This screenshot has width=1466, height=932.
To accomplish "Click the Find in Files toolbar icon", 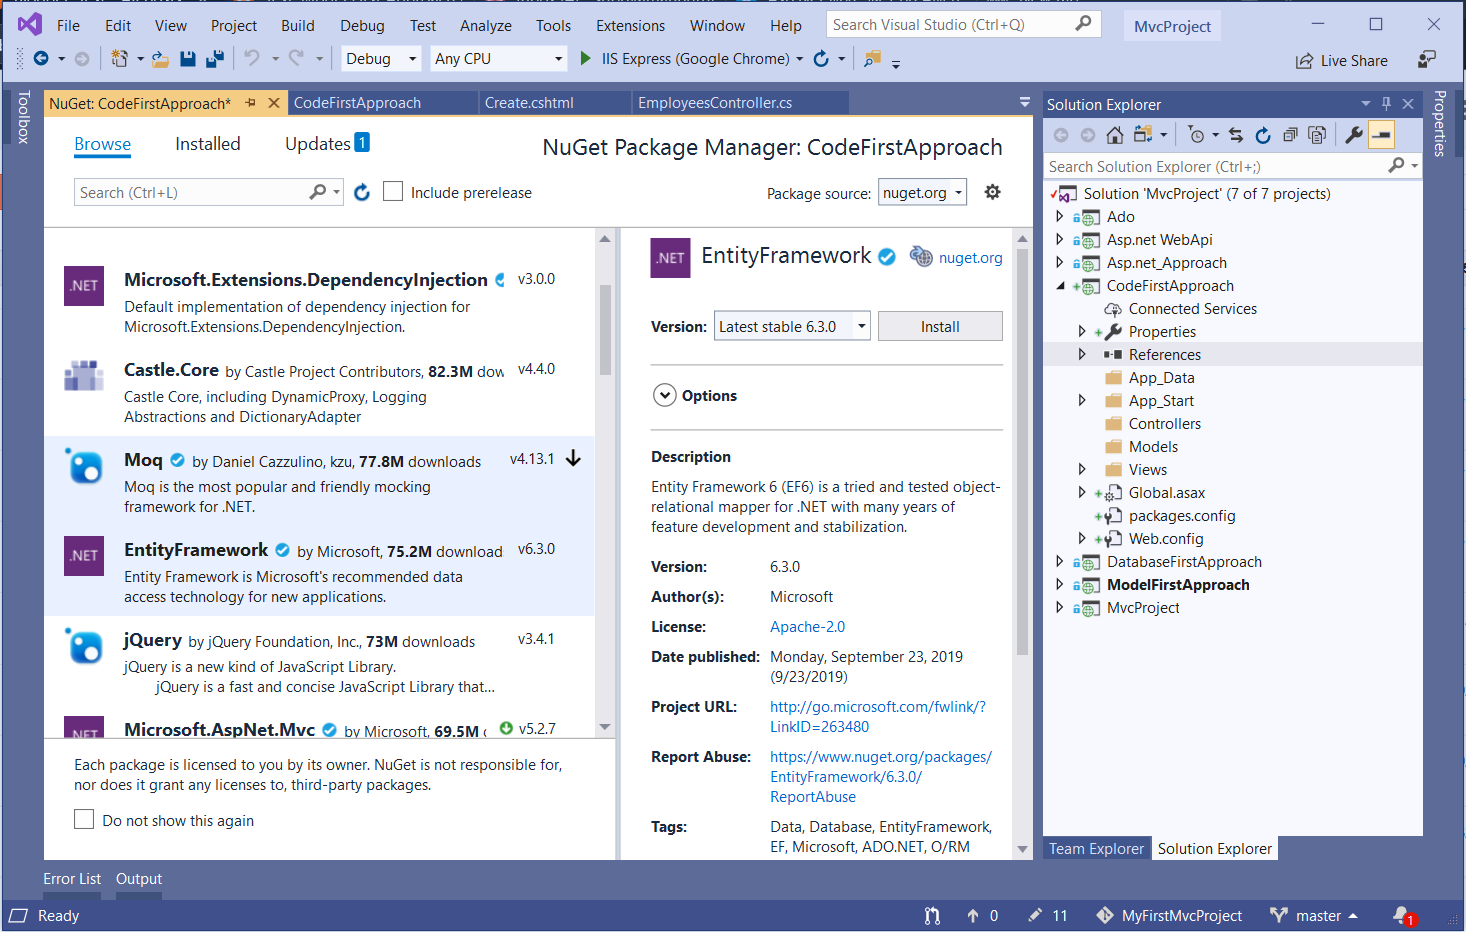I will point(873,59).
